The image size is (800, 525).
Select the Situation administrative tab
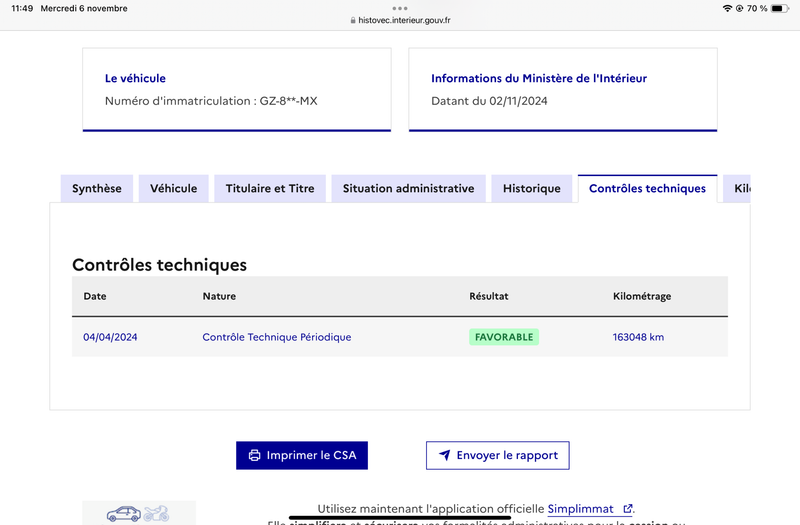pyautogui.click(x=408, y=189)
